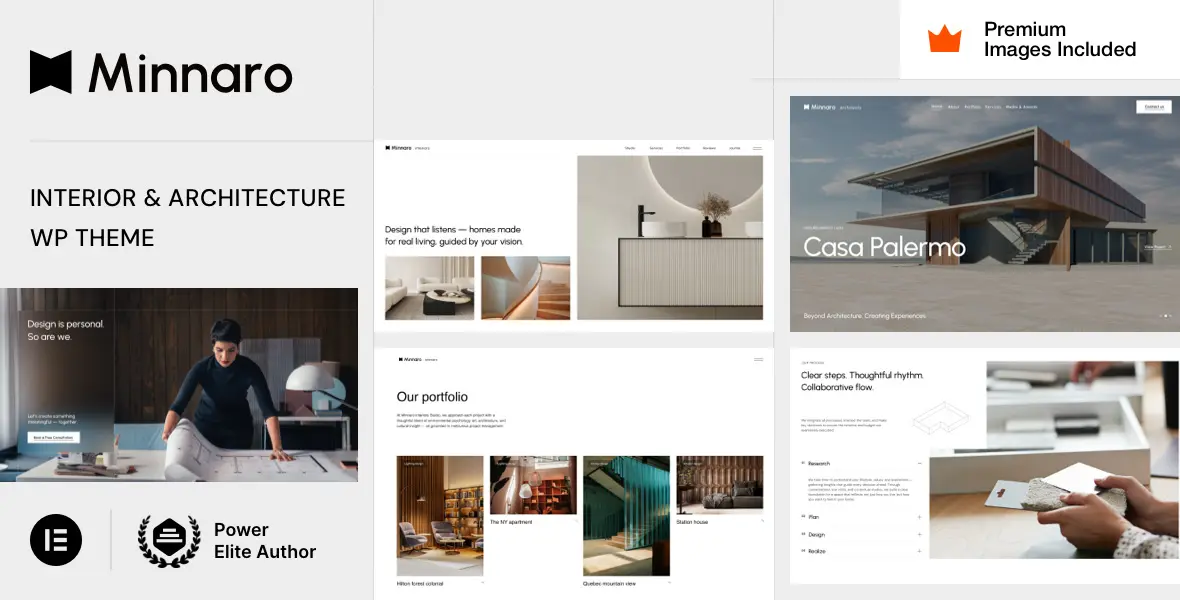Select About in Casa Palermo navigation
The width and height of the screenshot is (1180, 600).
click(x=953, y=107)
